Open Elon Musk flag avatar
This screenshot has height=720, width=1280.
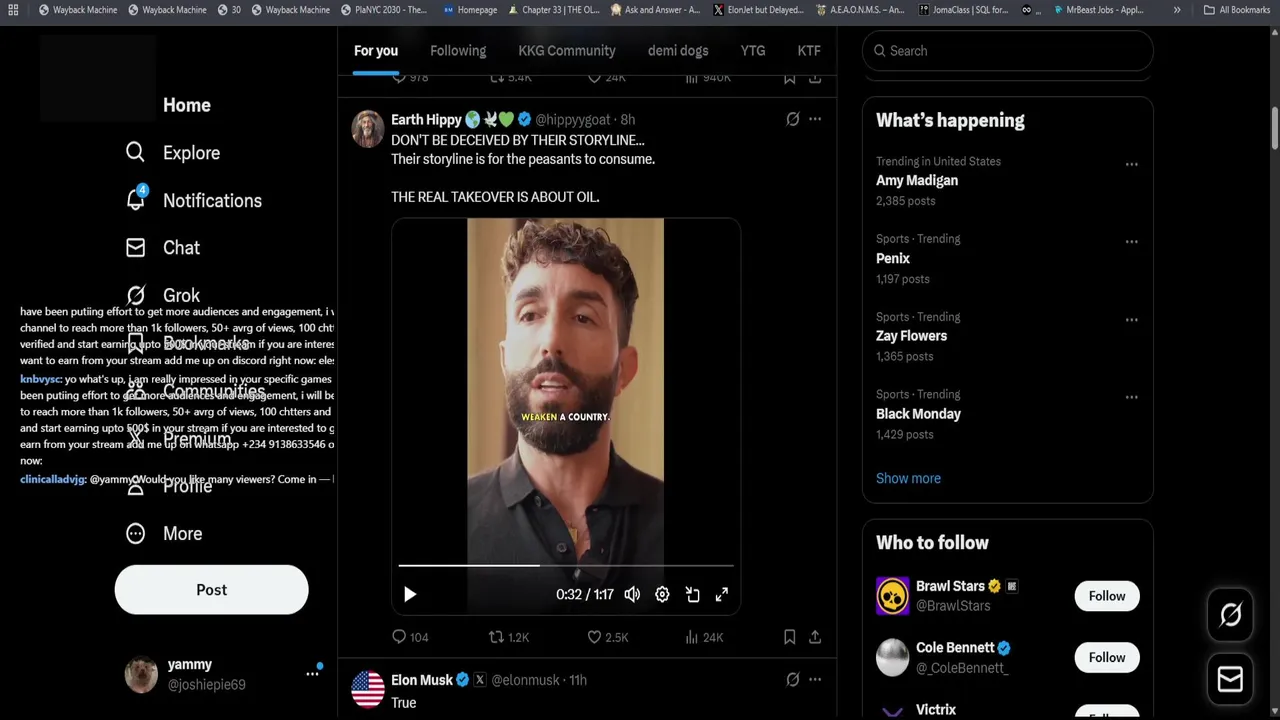(368, 689)
